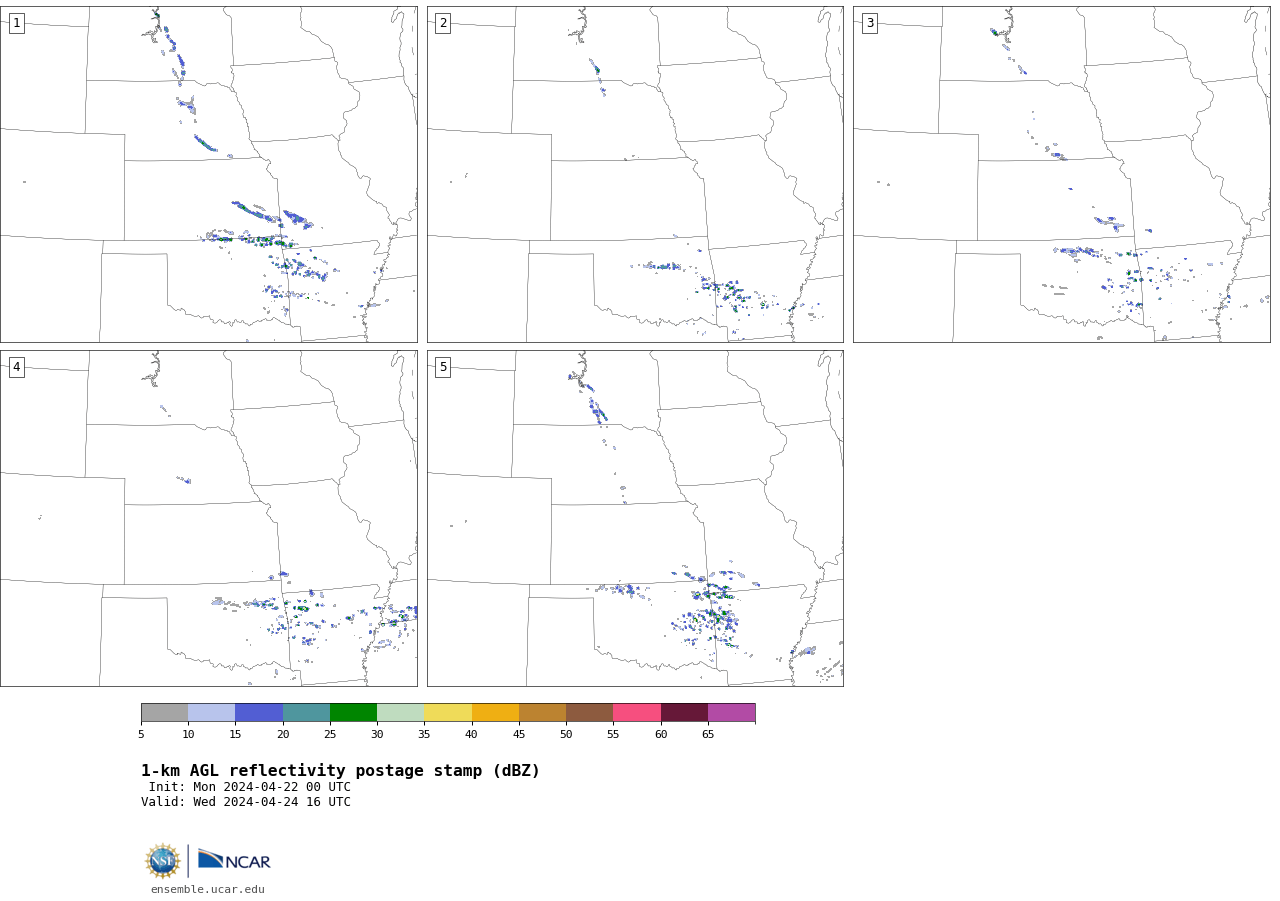Click the colorbar tick label 65
Screen dimensions: 1280x901
(708, 735)
